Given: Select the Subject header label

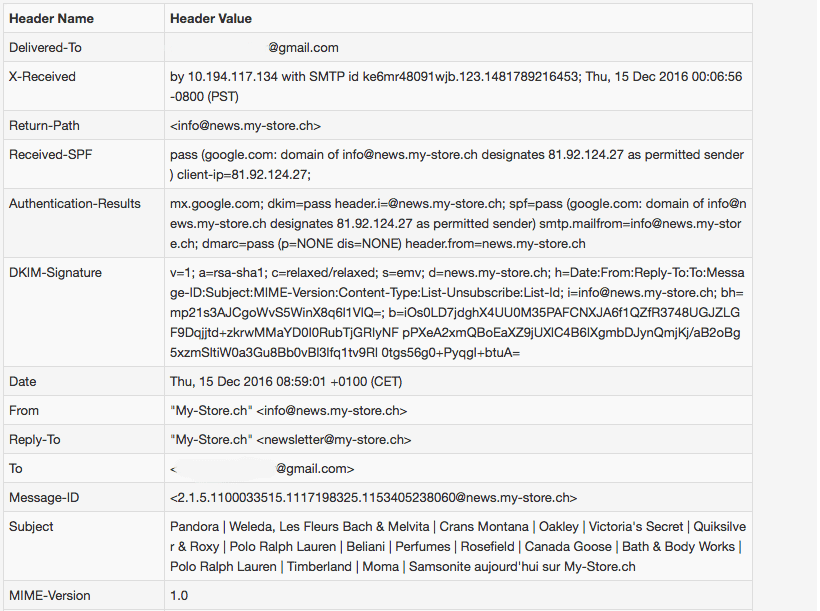Looking at the screenshot, I should click(x=31, y=526).
